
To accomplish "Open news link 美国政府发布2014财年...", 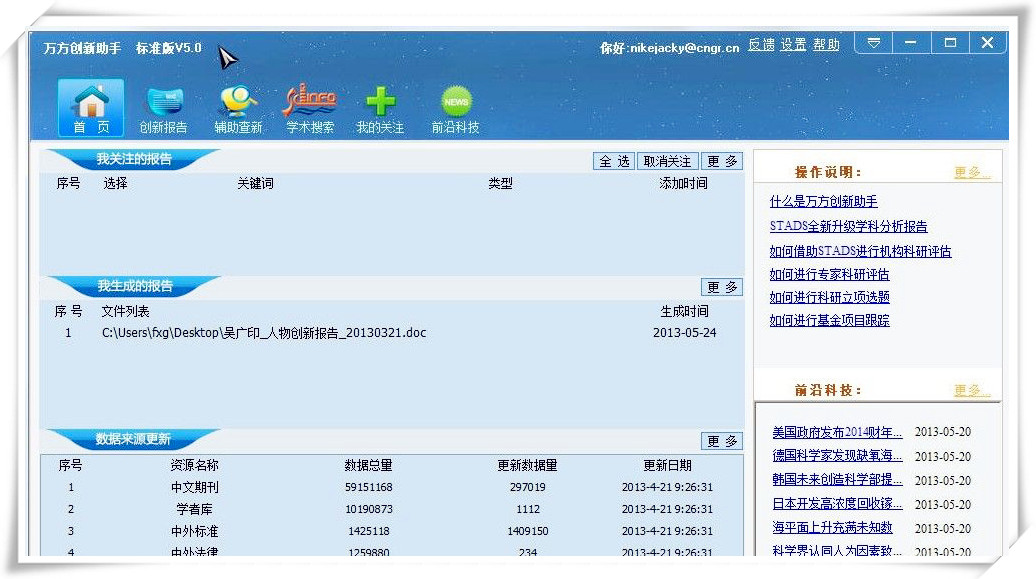I will 837,432.
